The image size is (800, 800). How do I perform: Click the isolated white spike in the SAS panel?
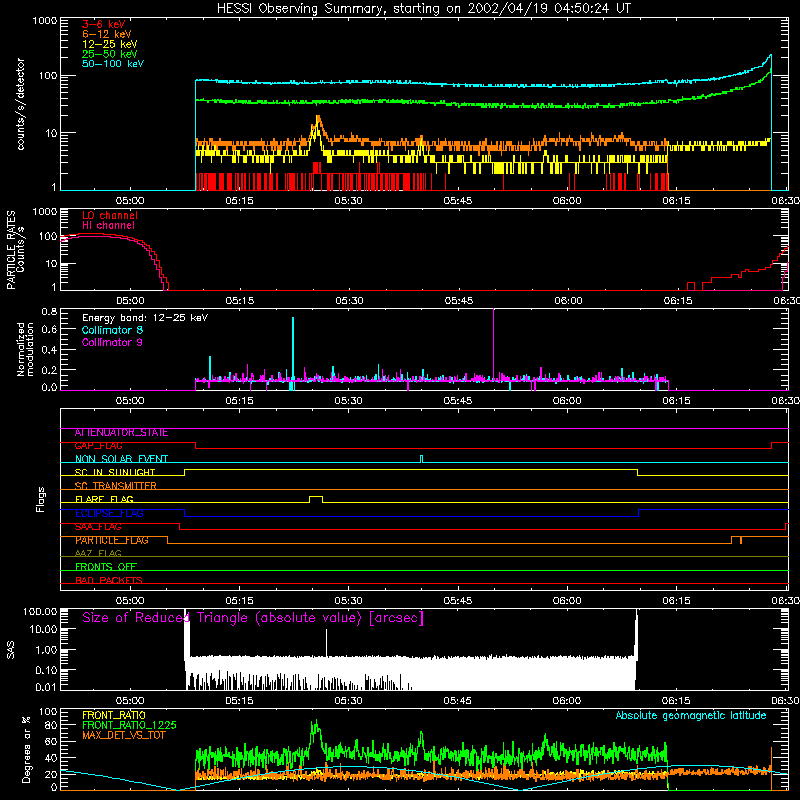[327, 642]
